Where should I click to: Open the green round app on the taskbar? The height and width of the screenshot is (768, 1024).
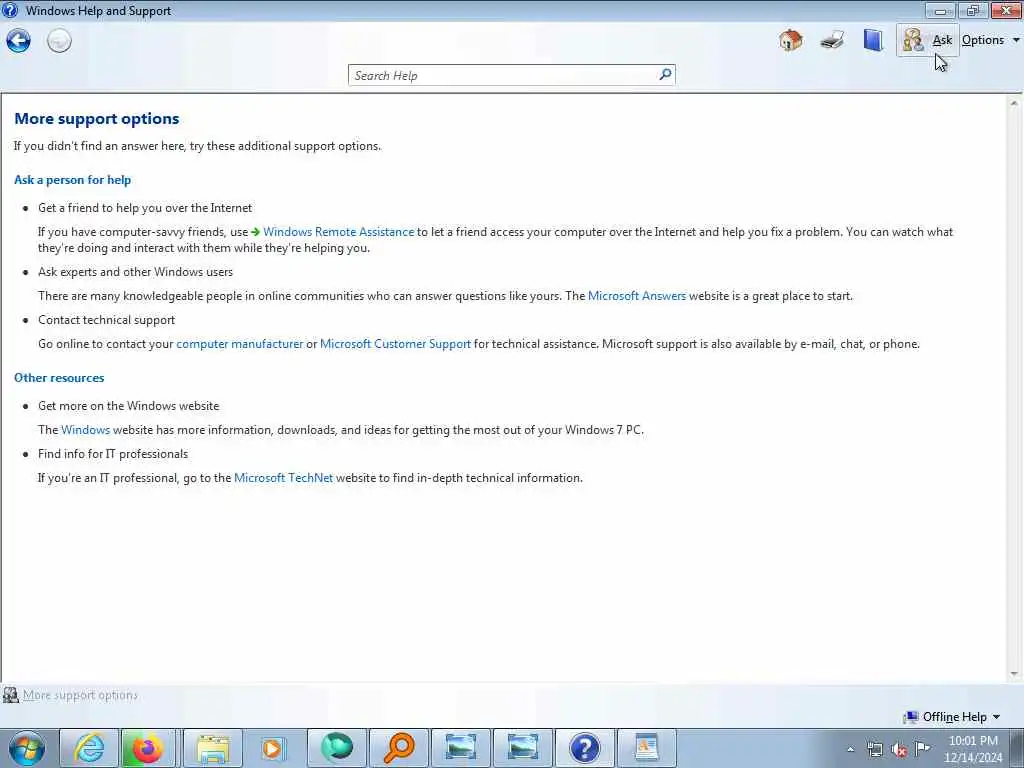tap(336, 748)
